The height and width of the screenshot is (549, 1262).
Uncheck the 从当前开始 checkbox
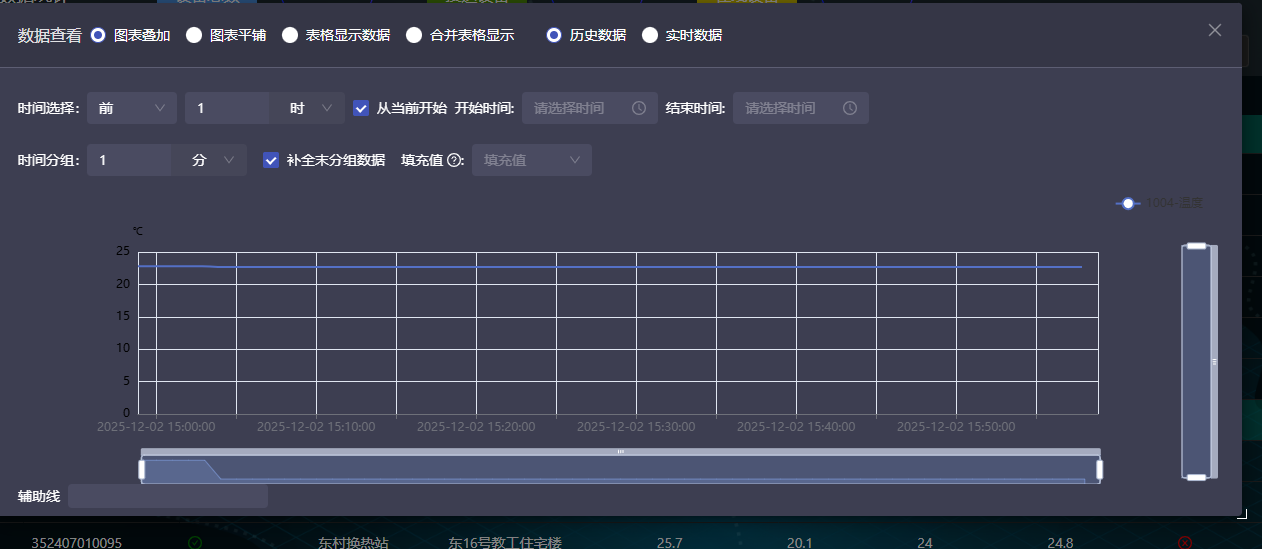click(362, 108)
